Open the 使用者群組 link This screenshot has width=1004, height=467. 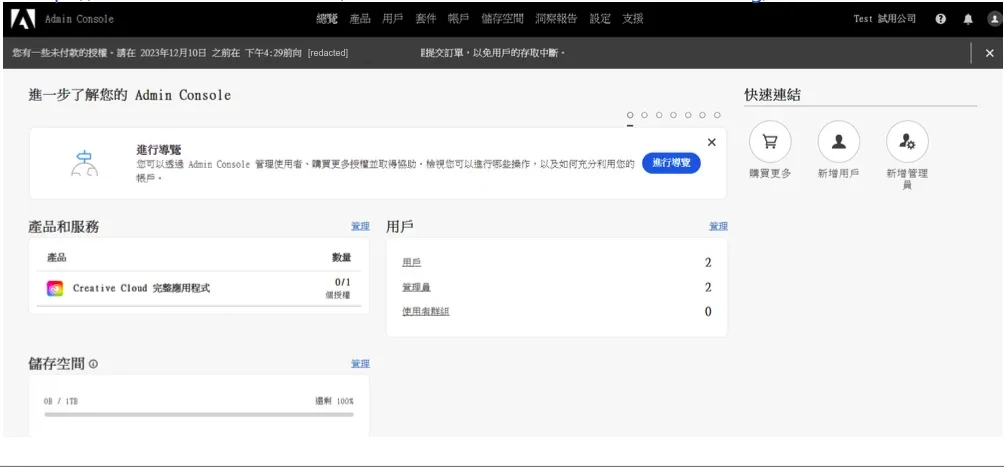tap(426, 312)
